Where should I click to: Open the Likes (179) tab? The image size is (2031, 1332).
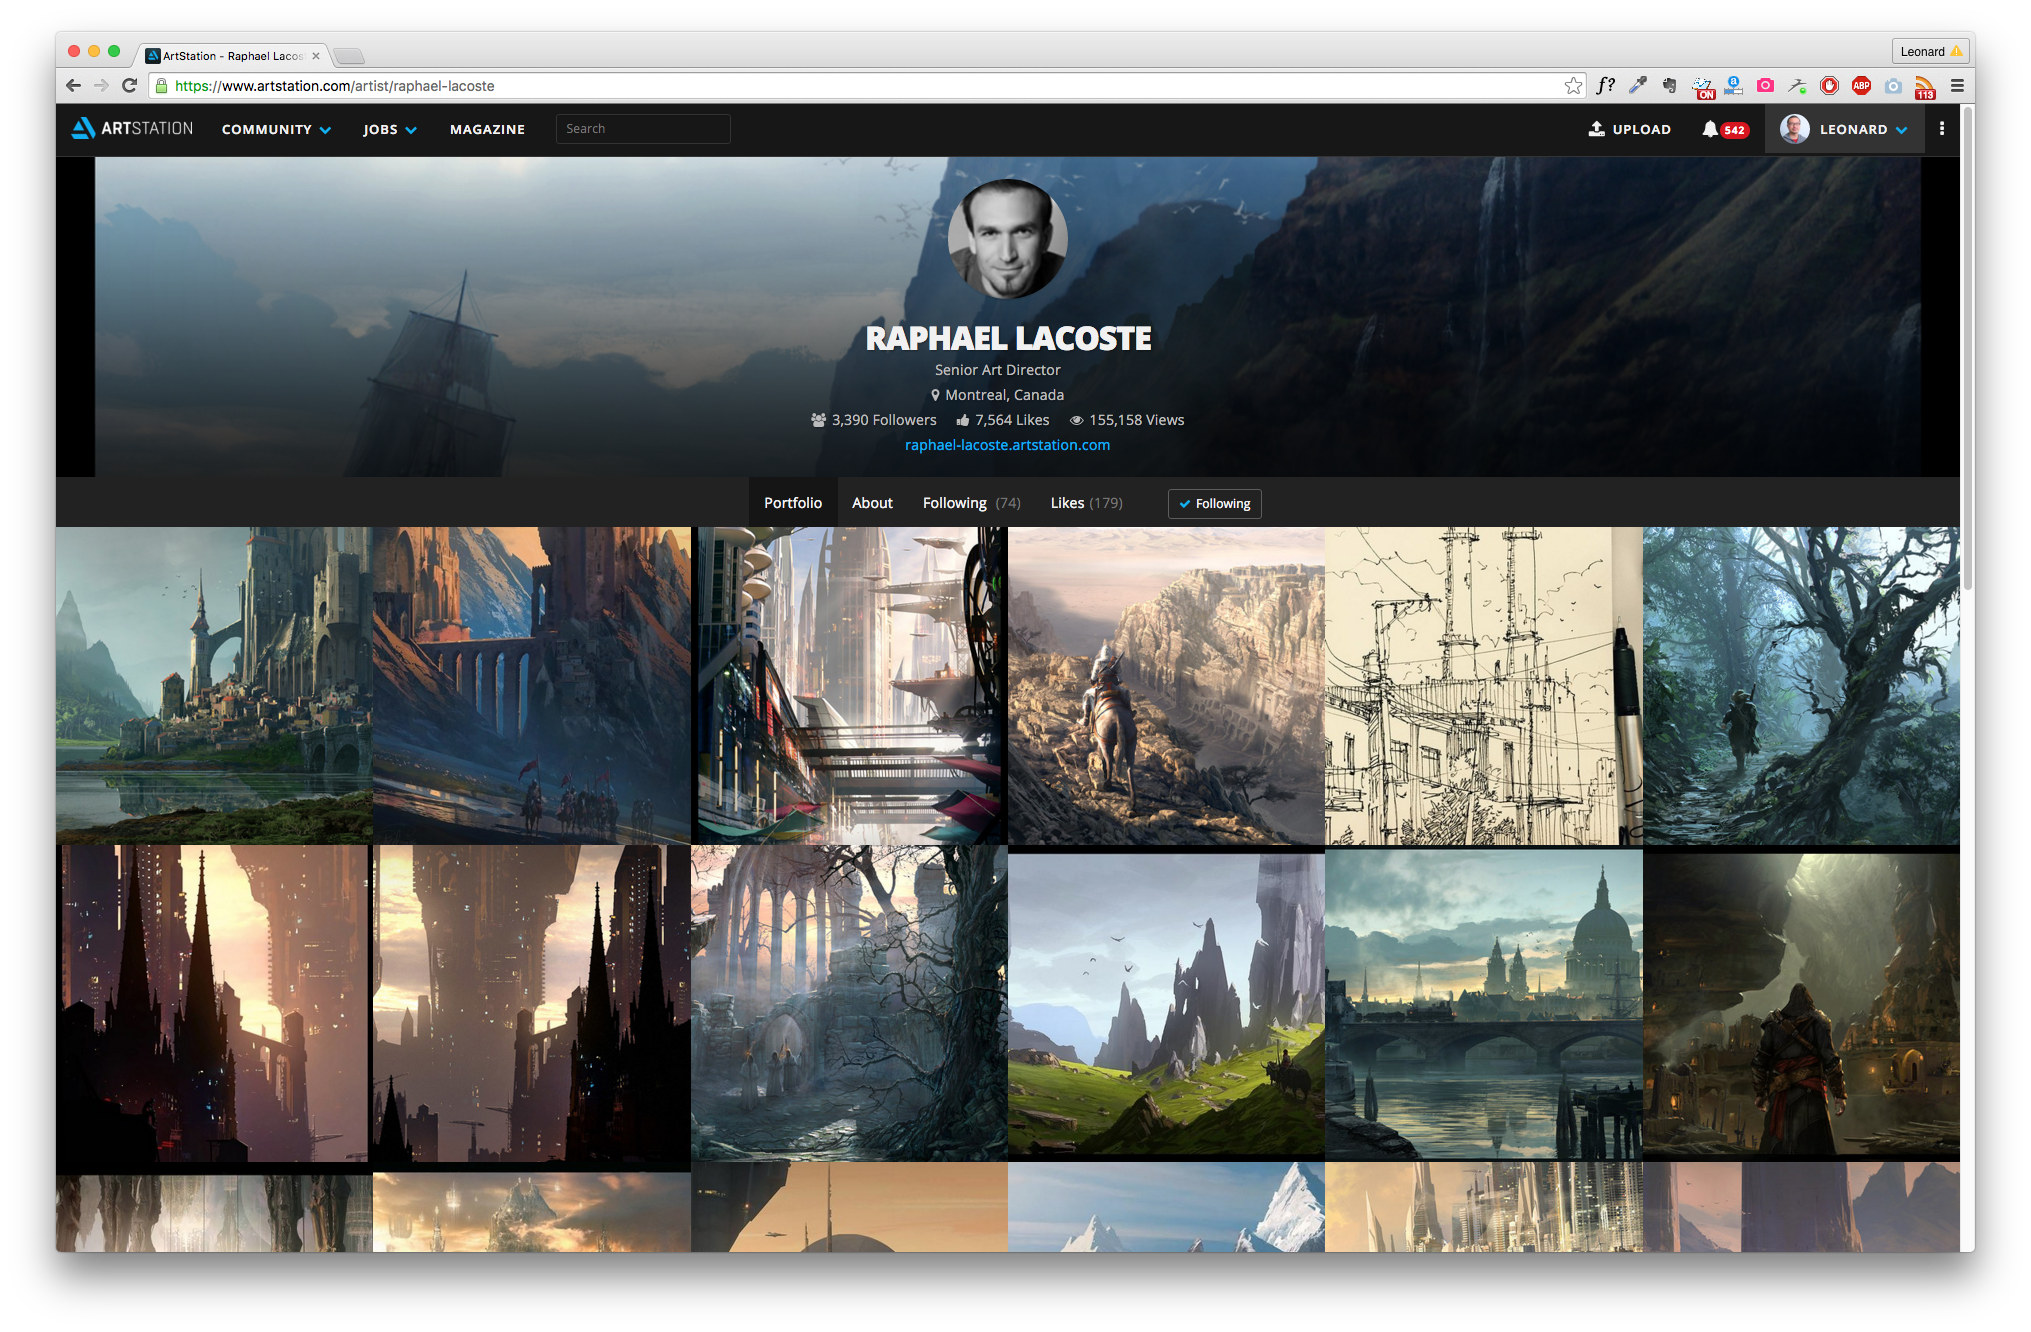point(1086,503)
